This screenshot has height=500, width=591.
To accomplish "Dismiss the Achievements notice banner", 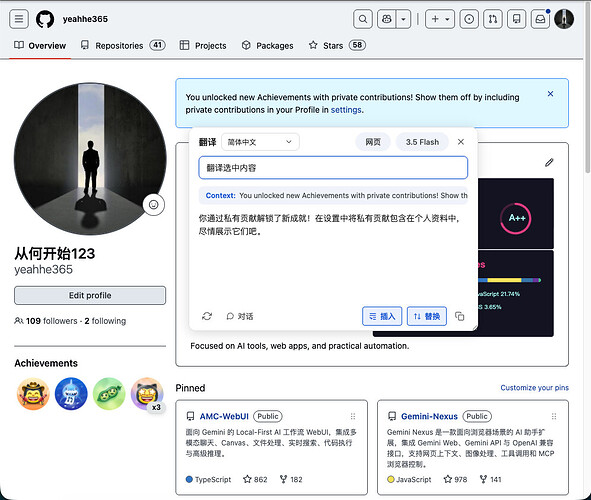I will (x=550, y=93).
